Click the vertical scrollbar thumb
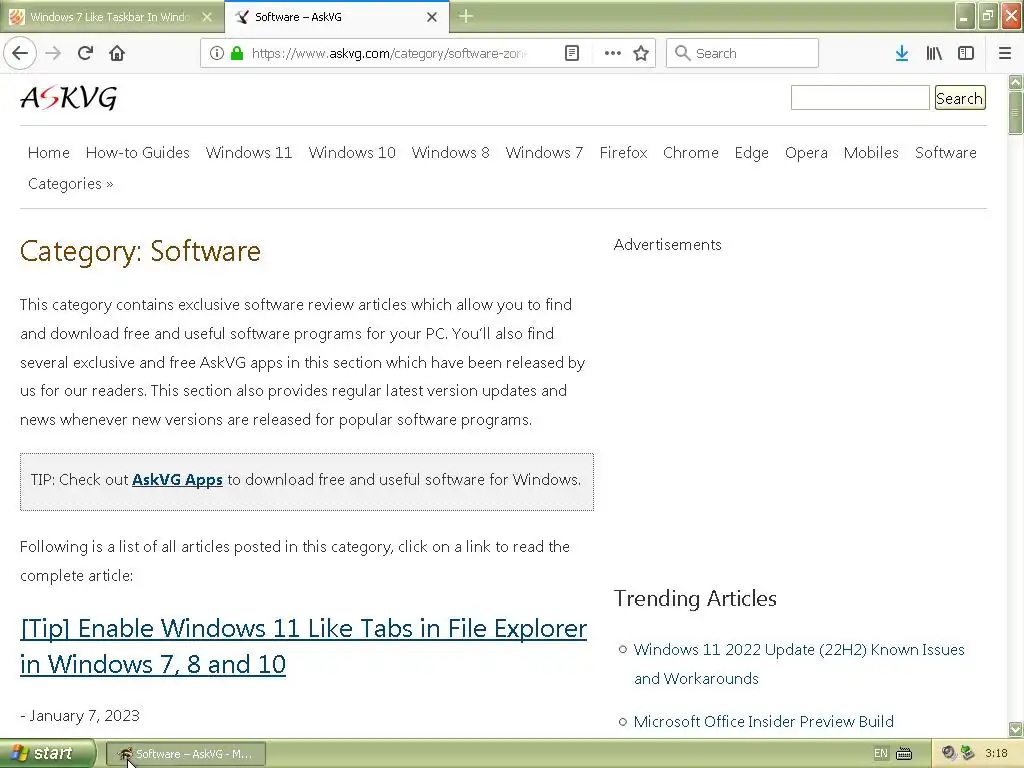 1016,113
